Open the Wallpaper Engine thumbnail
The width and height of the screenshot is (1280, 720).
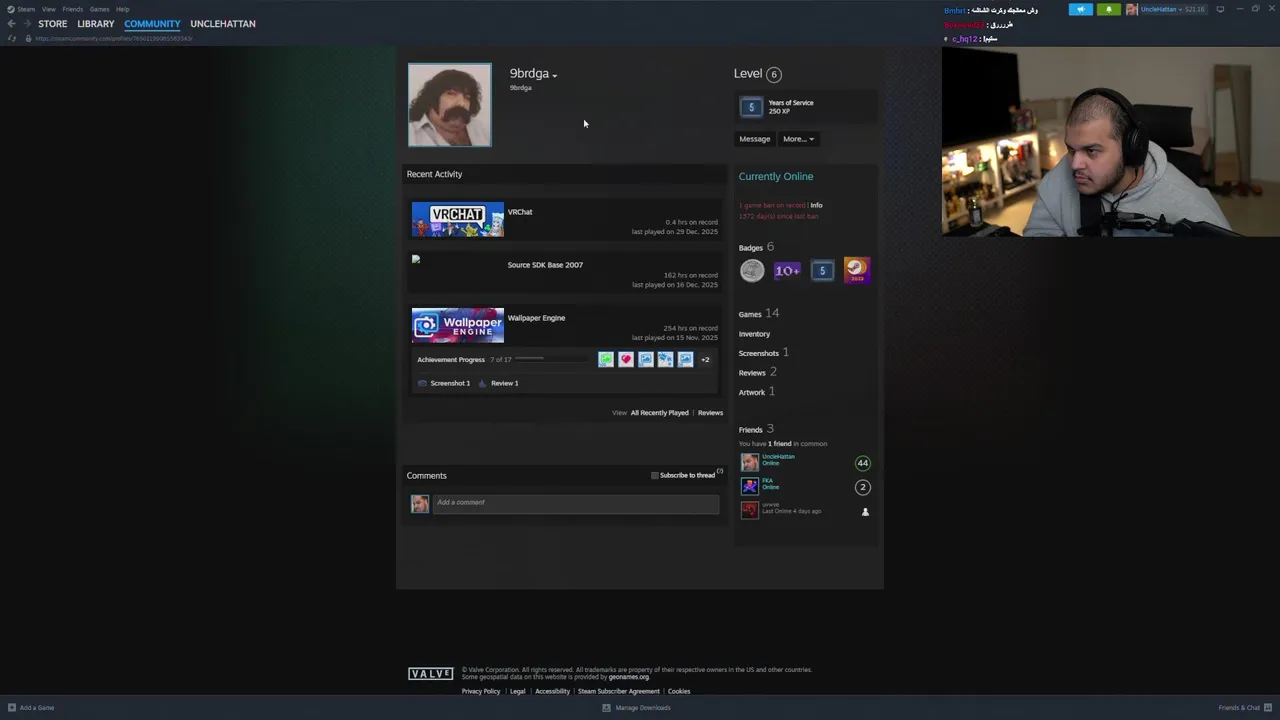pyautogui.click(x=458, y=326)
